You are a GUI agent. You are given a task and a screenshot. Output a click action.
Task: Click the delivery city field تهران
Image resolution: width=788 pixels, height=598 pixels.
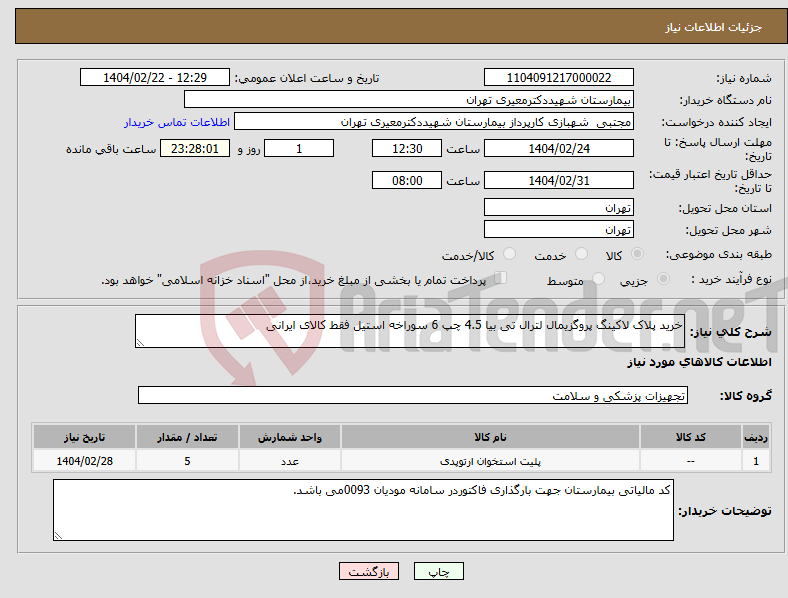pyautogui.click(x=558, y=230)
